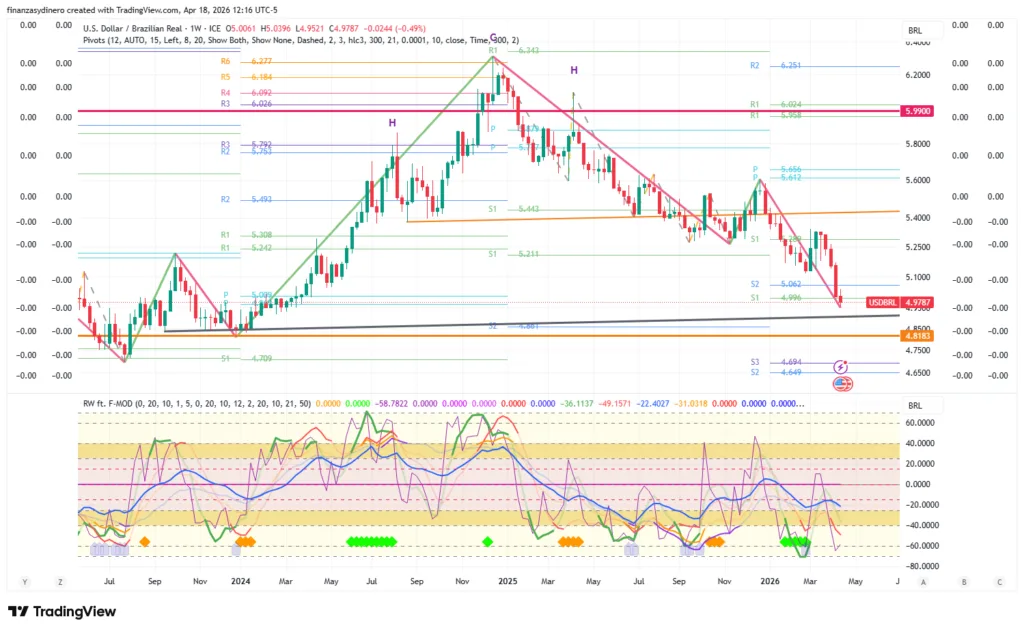The height and width of the screenshot is (632, 1024).
Task: Click the lightning bolt event icon
Action: [x=842, y=368]
